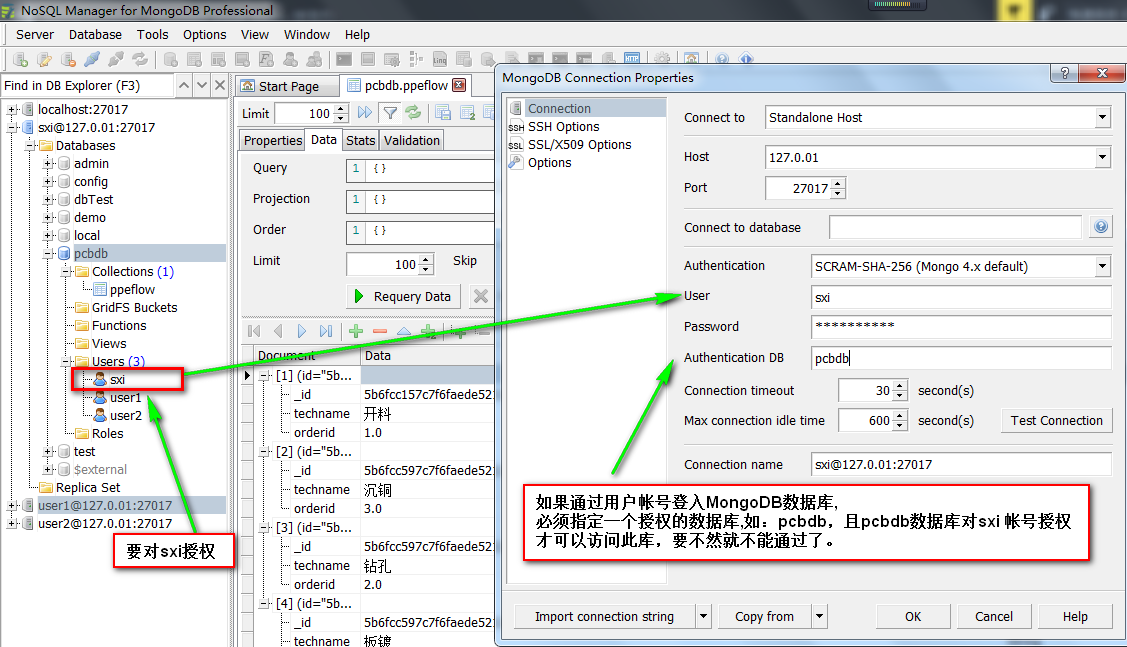1127x647 pixels.
Task: Click Cancel in the Connection Properties dialog
Action: point(994,616)
